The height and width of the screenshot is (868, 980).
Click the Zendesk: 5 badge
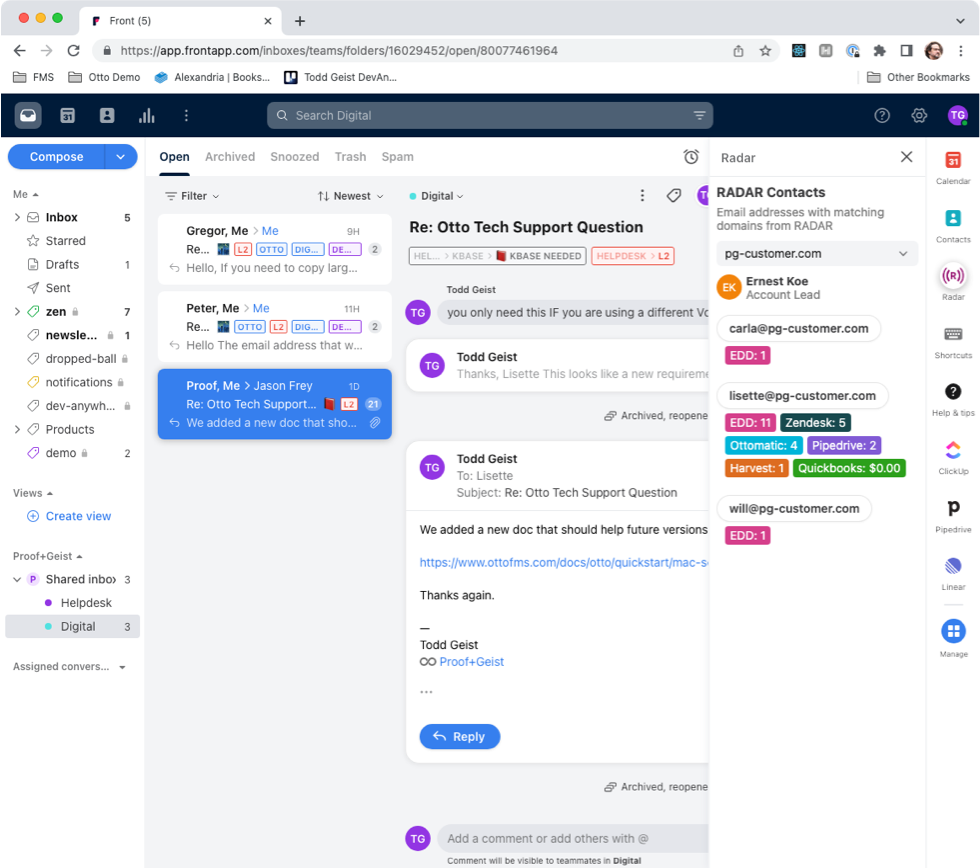(x=815, y=422)
